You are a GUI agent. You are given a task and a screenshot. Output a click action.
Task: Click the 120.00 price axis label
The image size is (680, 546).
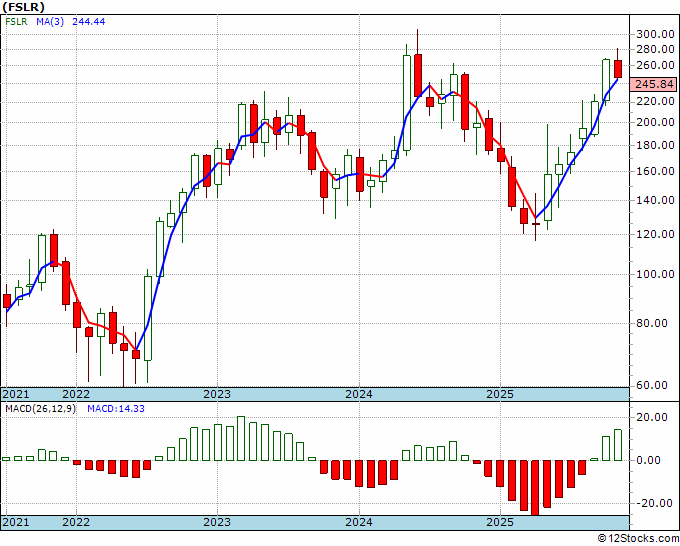click(655, 235)
